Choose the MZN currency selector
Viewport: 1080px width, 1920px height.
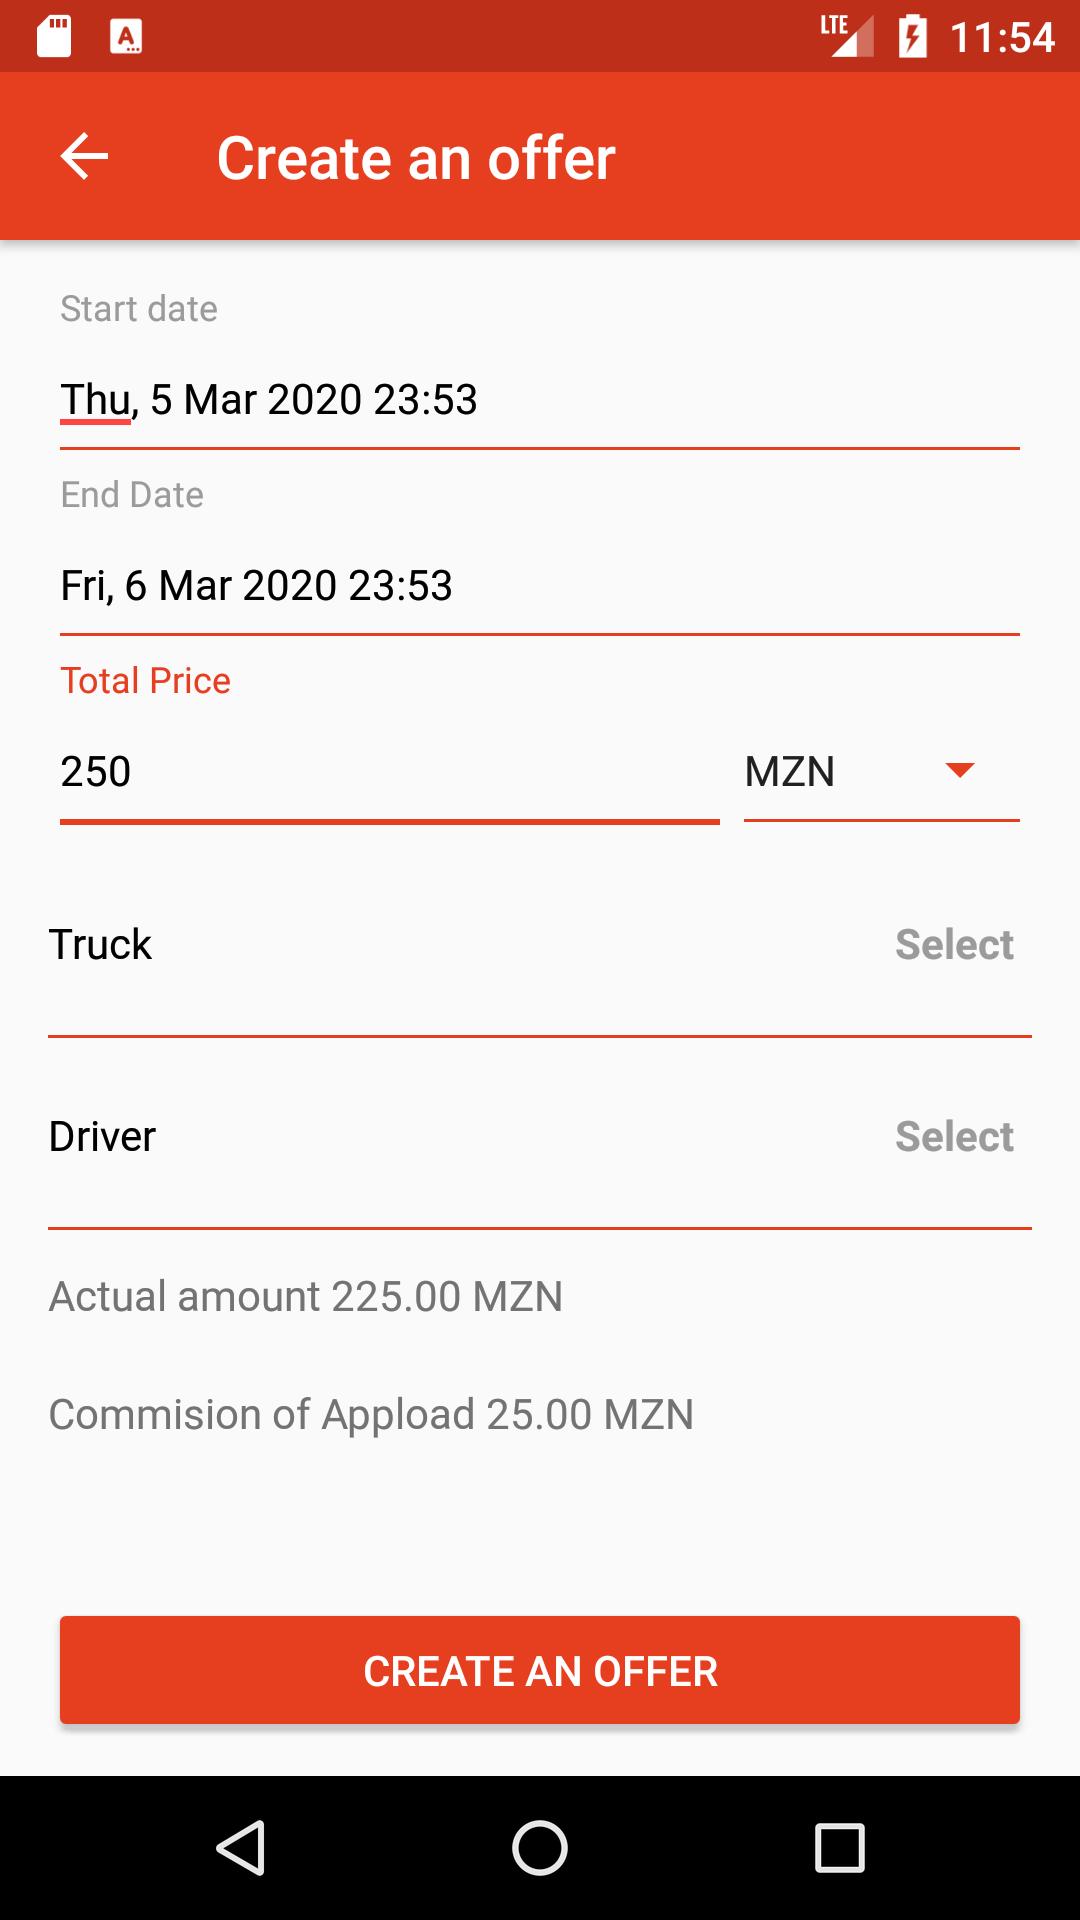[x=882, y=772]
